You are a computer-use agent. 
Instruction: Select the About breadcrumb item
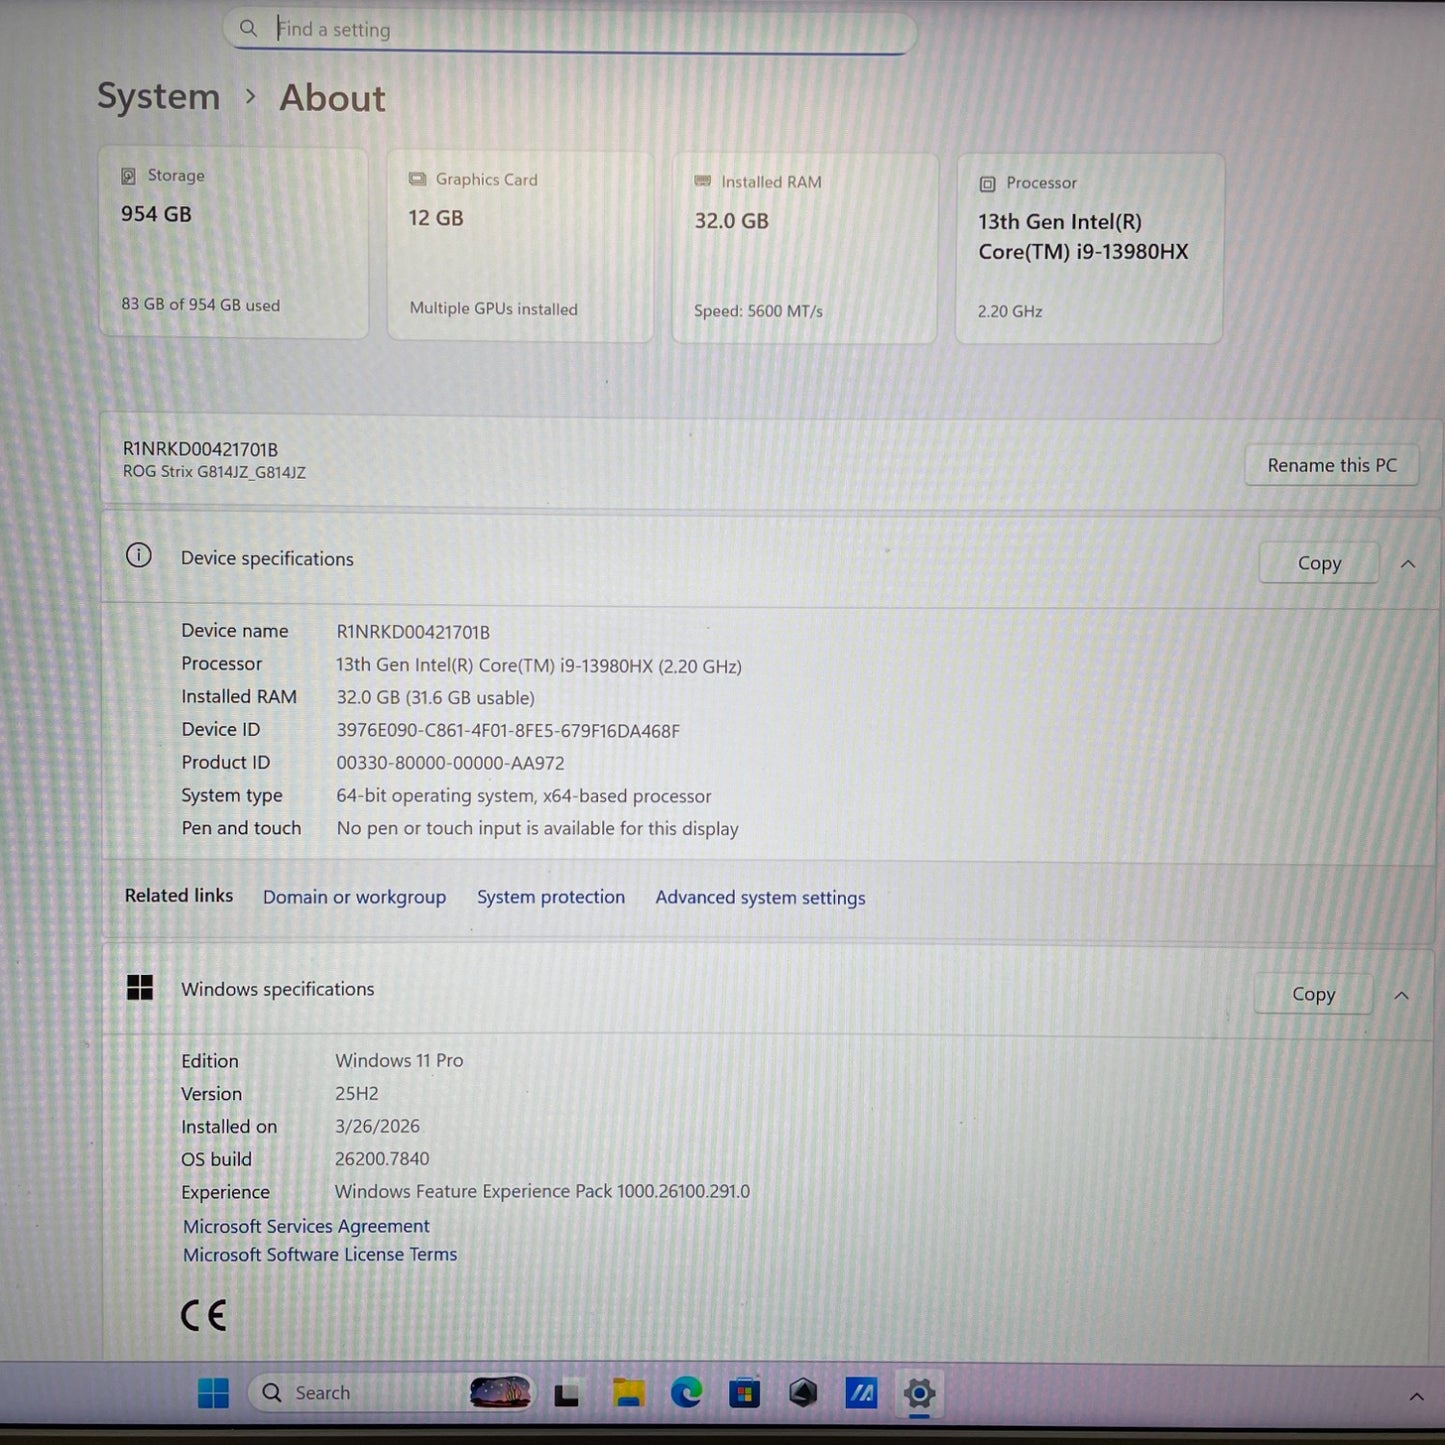point(331,98)
